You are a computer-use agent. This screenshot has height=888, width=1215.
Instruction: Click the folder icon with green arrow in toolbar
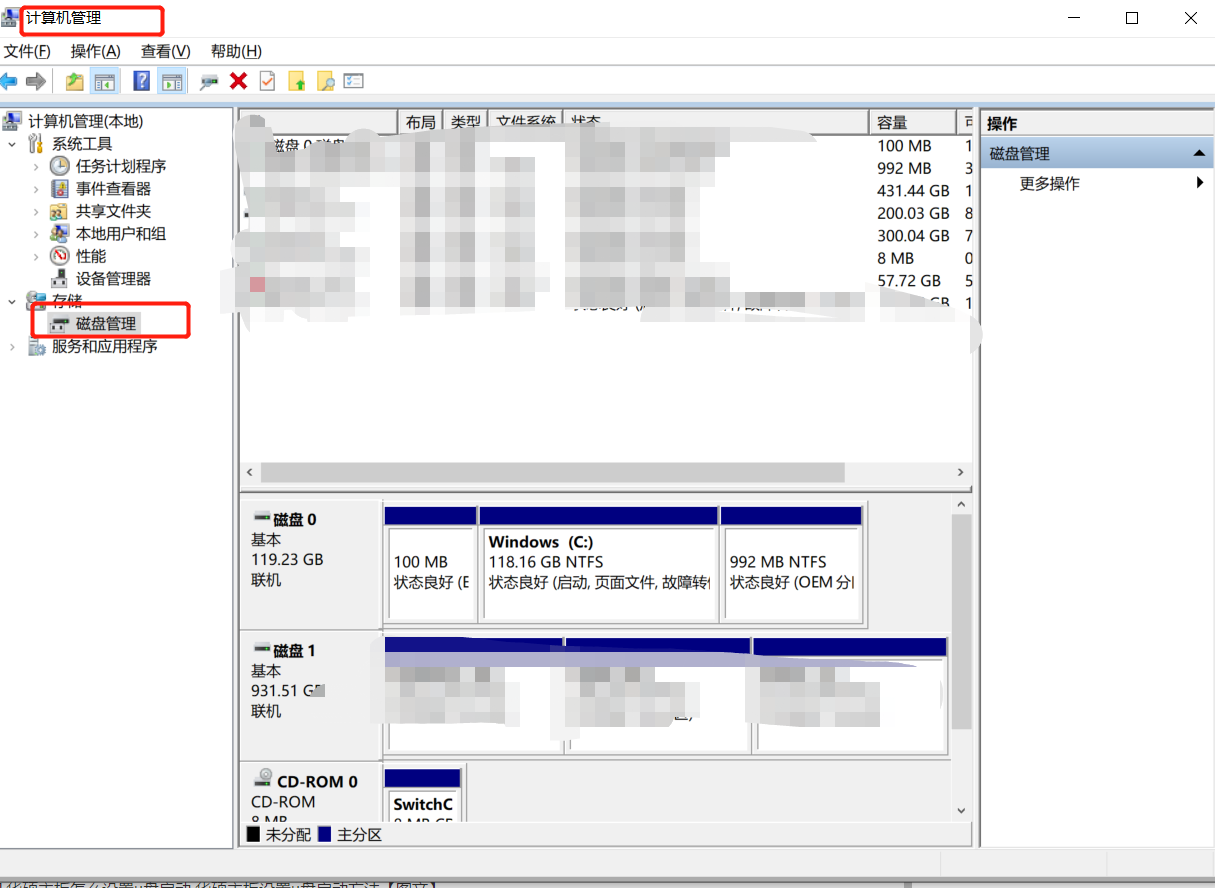click(73, 81)
